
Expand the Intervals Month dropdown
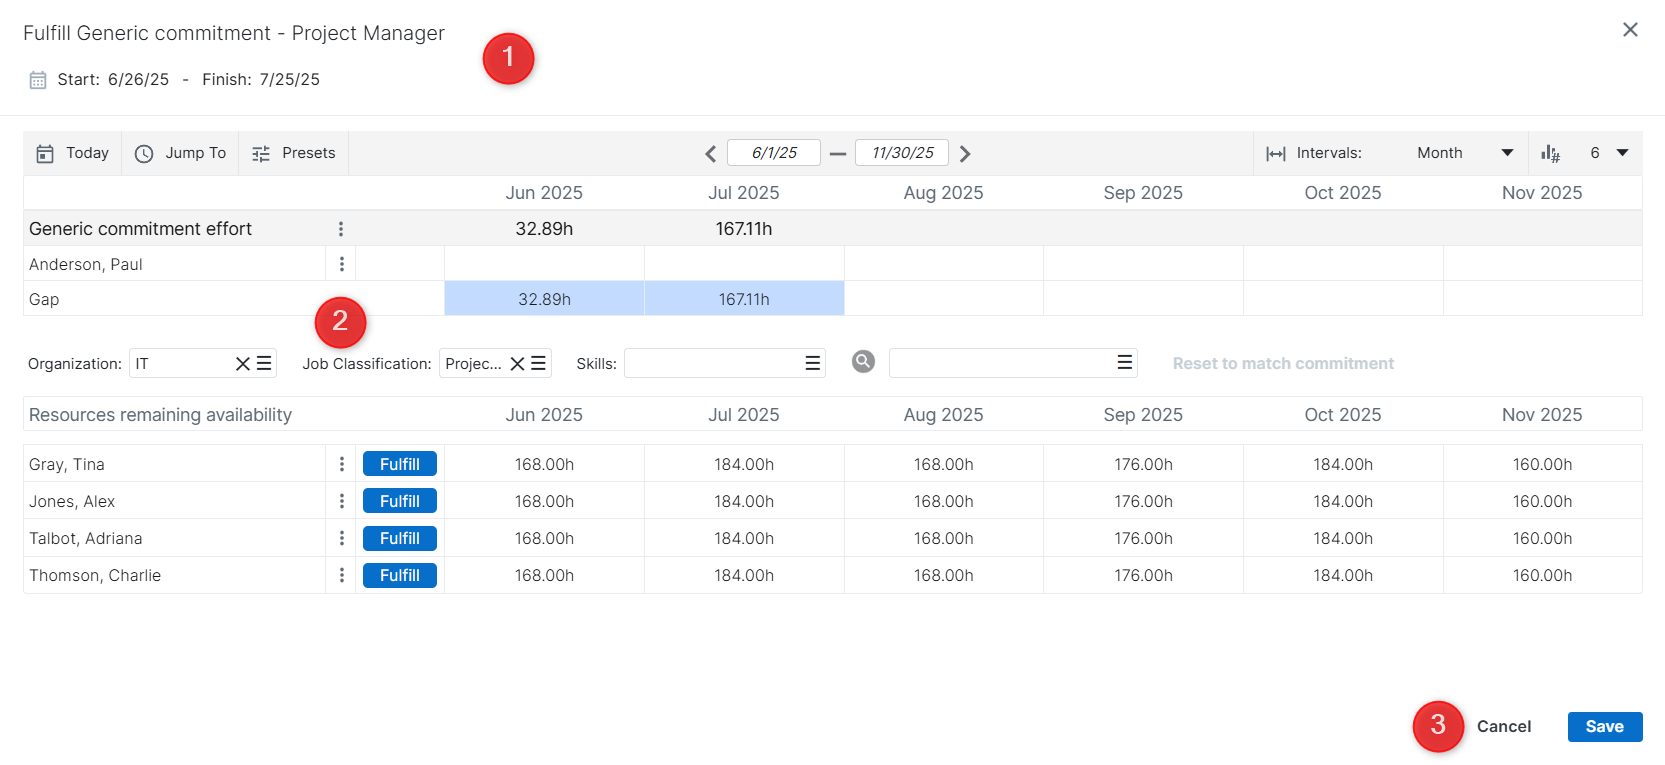click(x=1464, y=153)
